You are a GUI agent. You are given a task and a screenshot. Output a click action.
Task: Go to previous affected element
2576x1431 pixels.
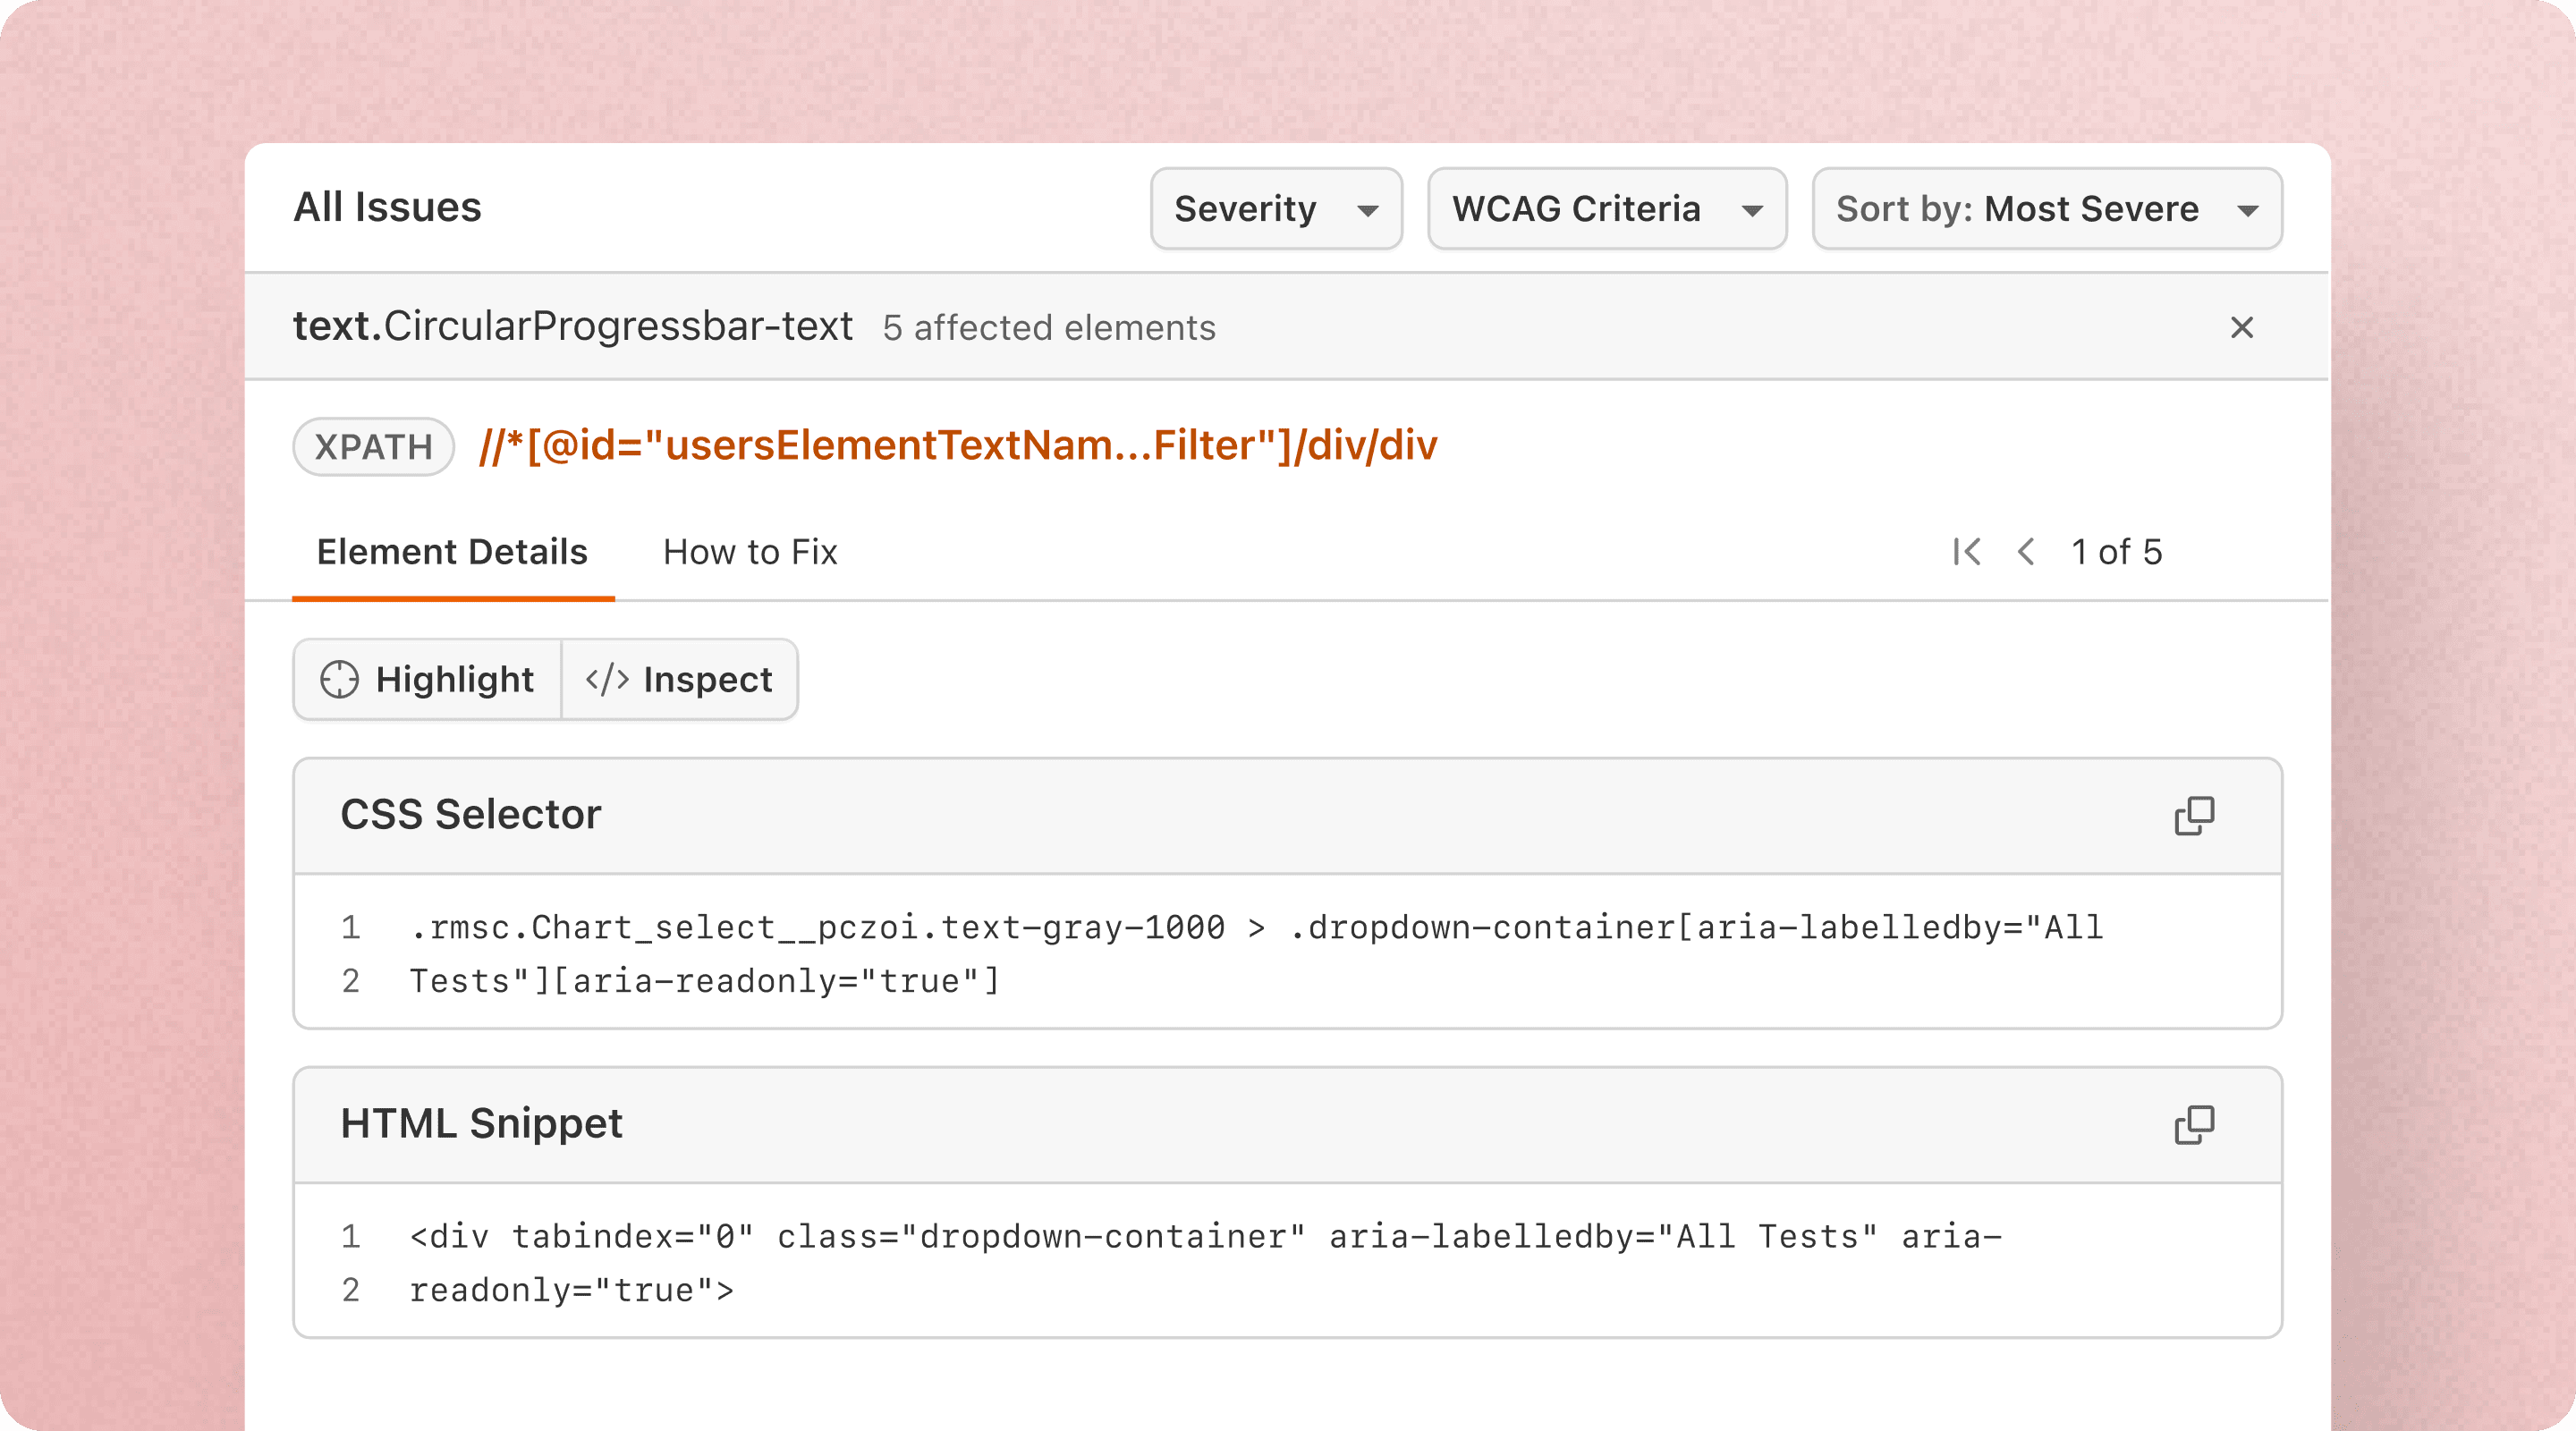click(2026, 552)
